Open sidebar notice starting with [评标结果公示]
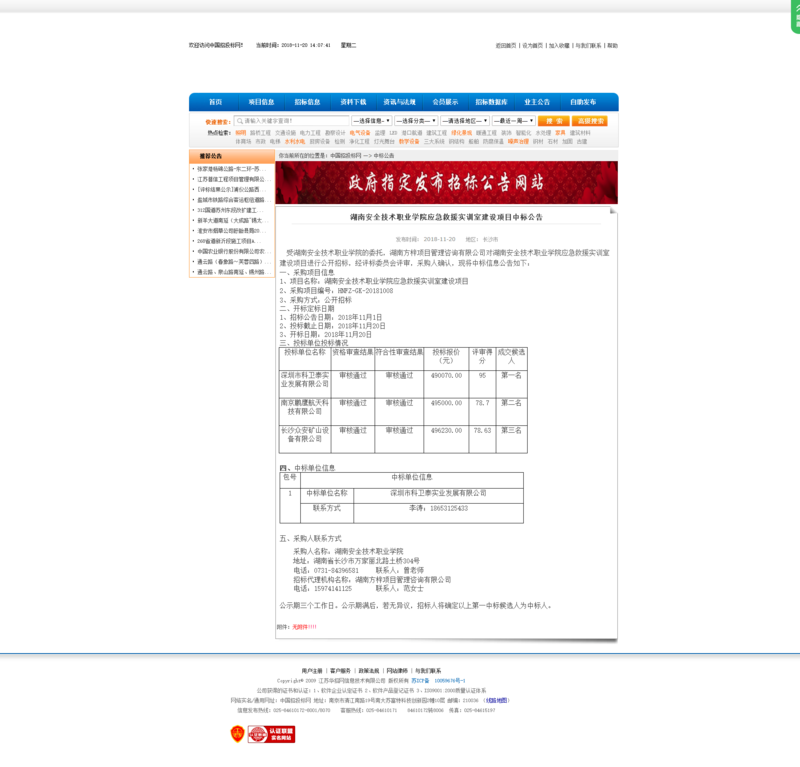Image resolution: width=800 pixels, height=767 pixels. point(234,189)
